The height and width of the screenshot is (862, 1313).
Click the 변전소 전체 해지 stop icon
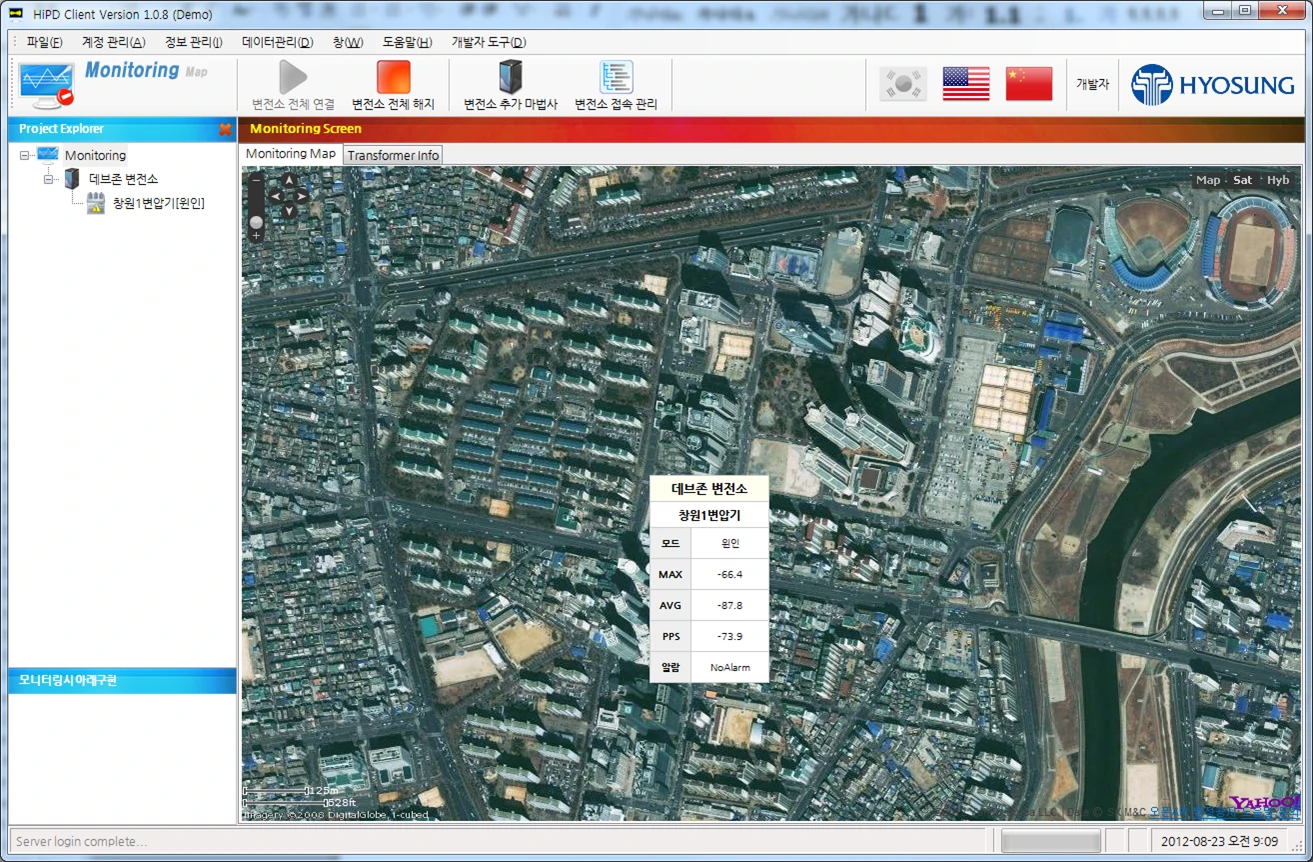point(393,77)
